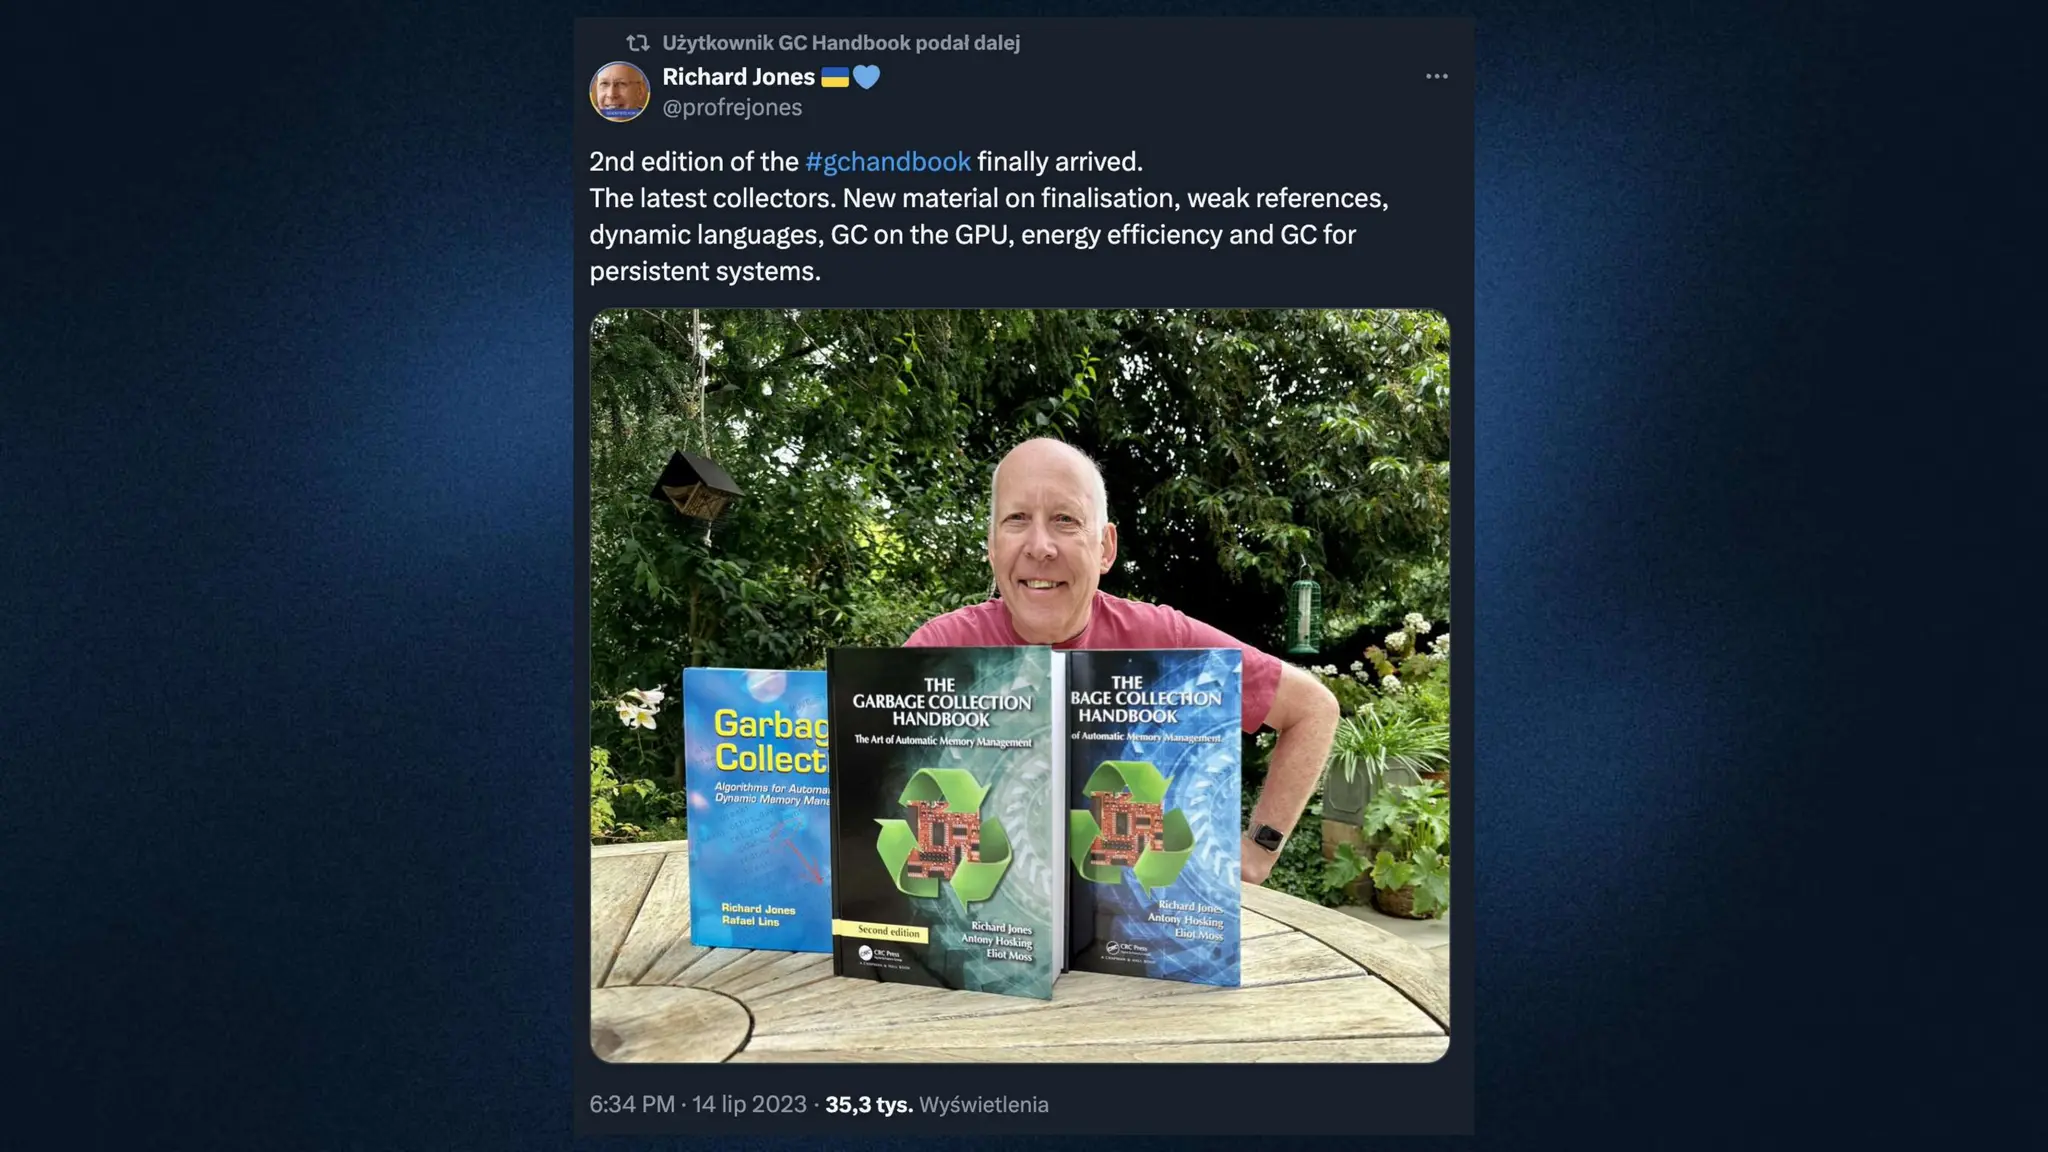The height and width of the screenshot is (1152, 2048).
Task: Open the three-dot more options menu
Action: (1436, 77)
